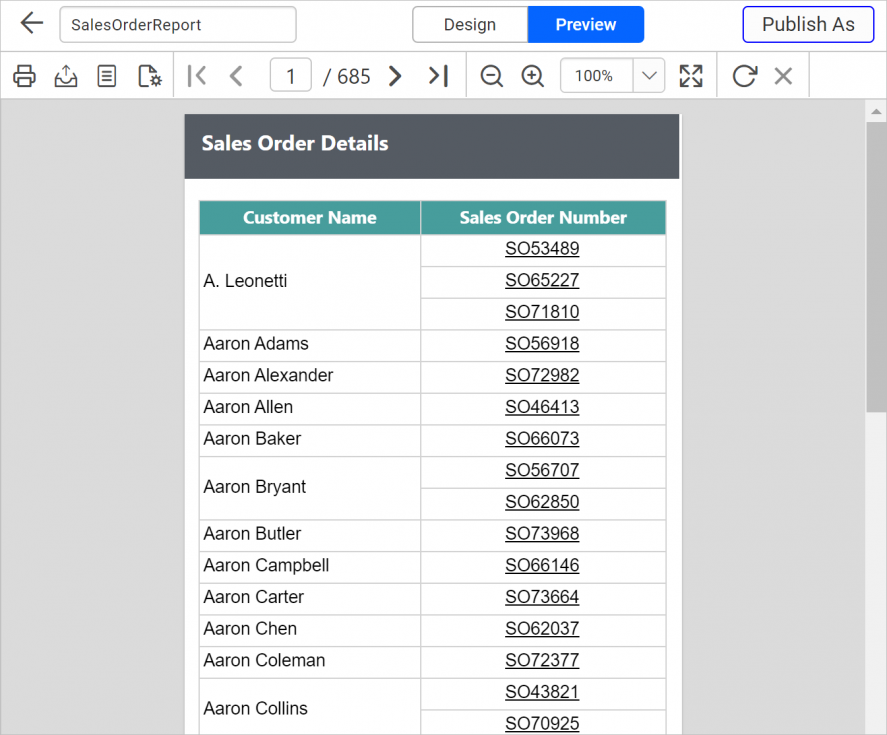Click the Aaron Alexander cell
The image size is (887, 735).
coord(310,377)
